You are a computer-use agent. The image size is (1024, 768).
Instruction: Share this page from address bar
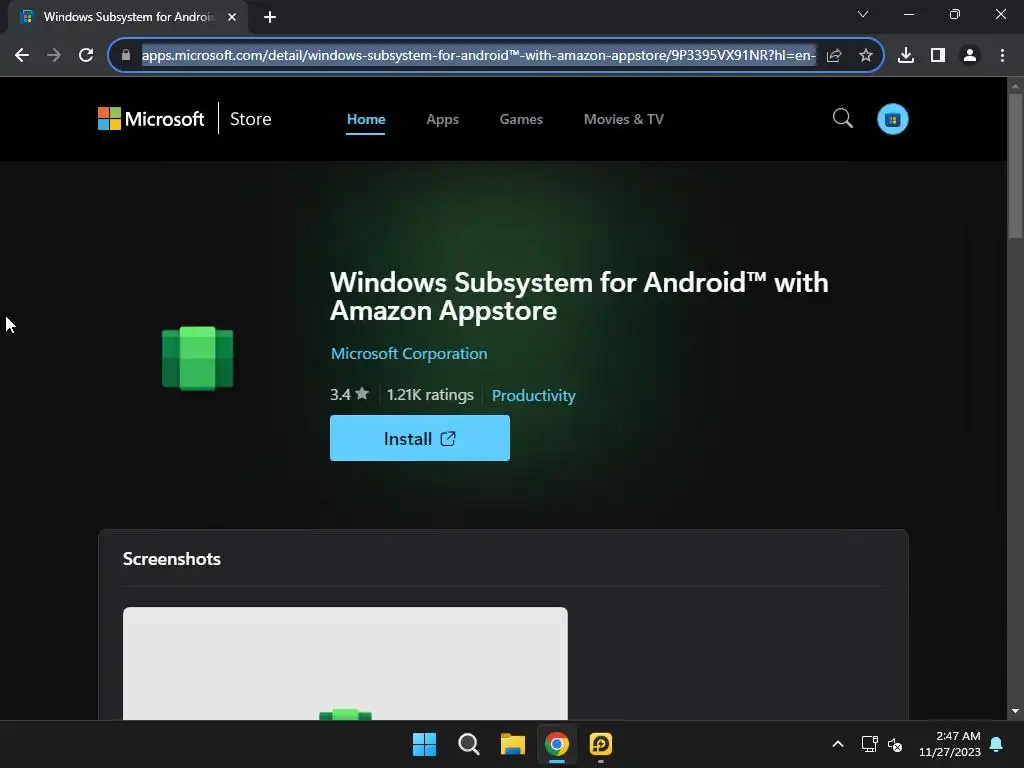tap(834, 56)
